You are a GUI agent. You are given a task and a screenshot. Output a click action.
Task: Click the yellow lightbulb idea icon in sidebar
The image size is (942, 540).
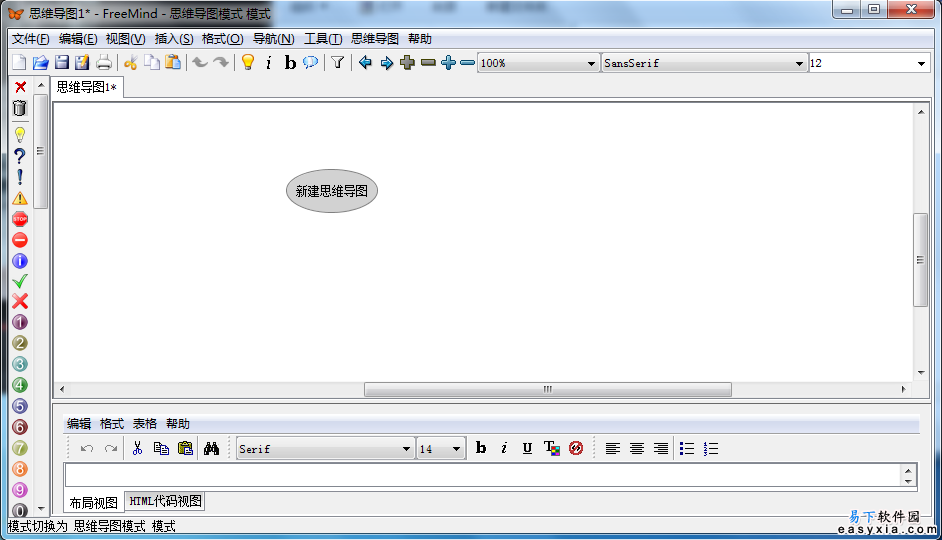point(19,134)
